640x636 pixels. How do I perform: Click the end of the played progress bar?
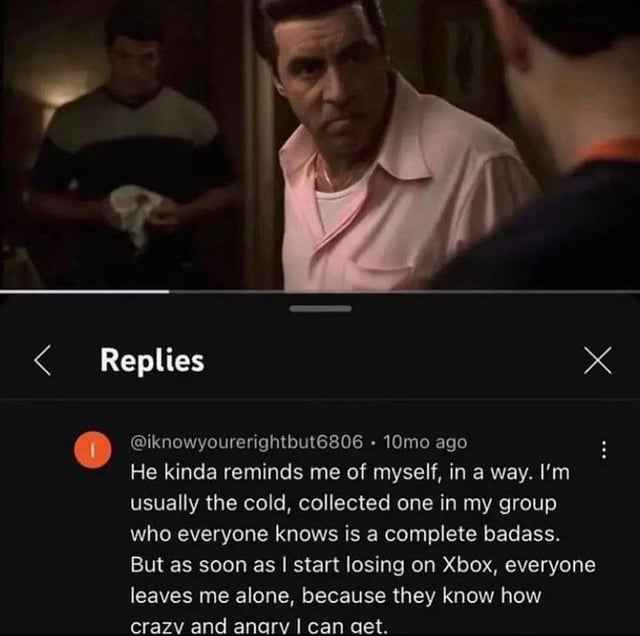(169, 291)
